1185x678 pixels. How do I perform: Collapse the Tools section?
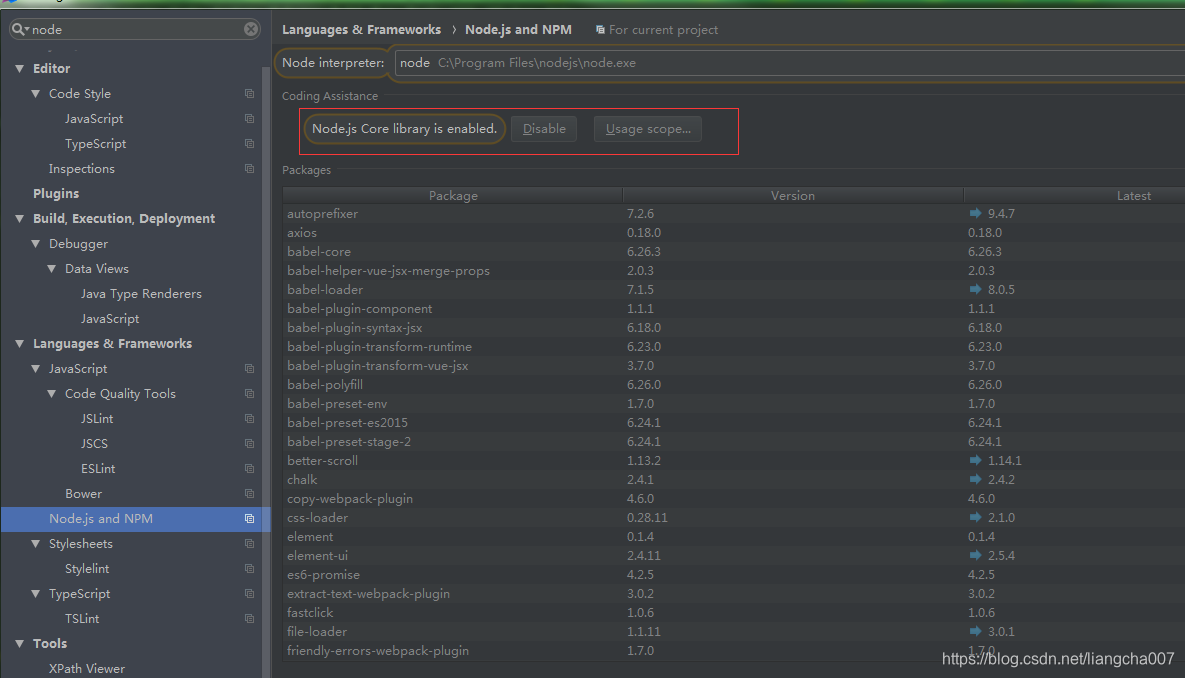[20, 644]
